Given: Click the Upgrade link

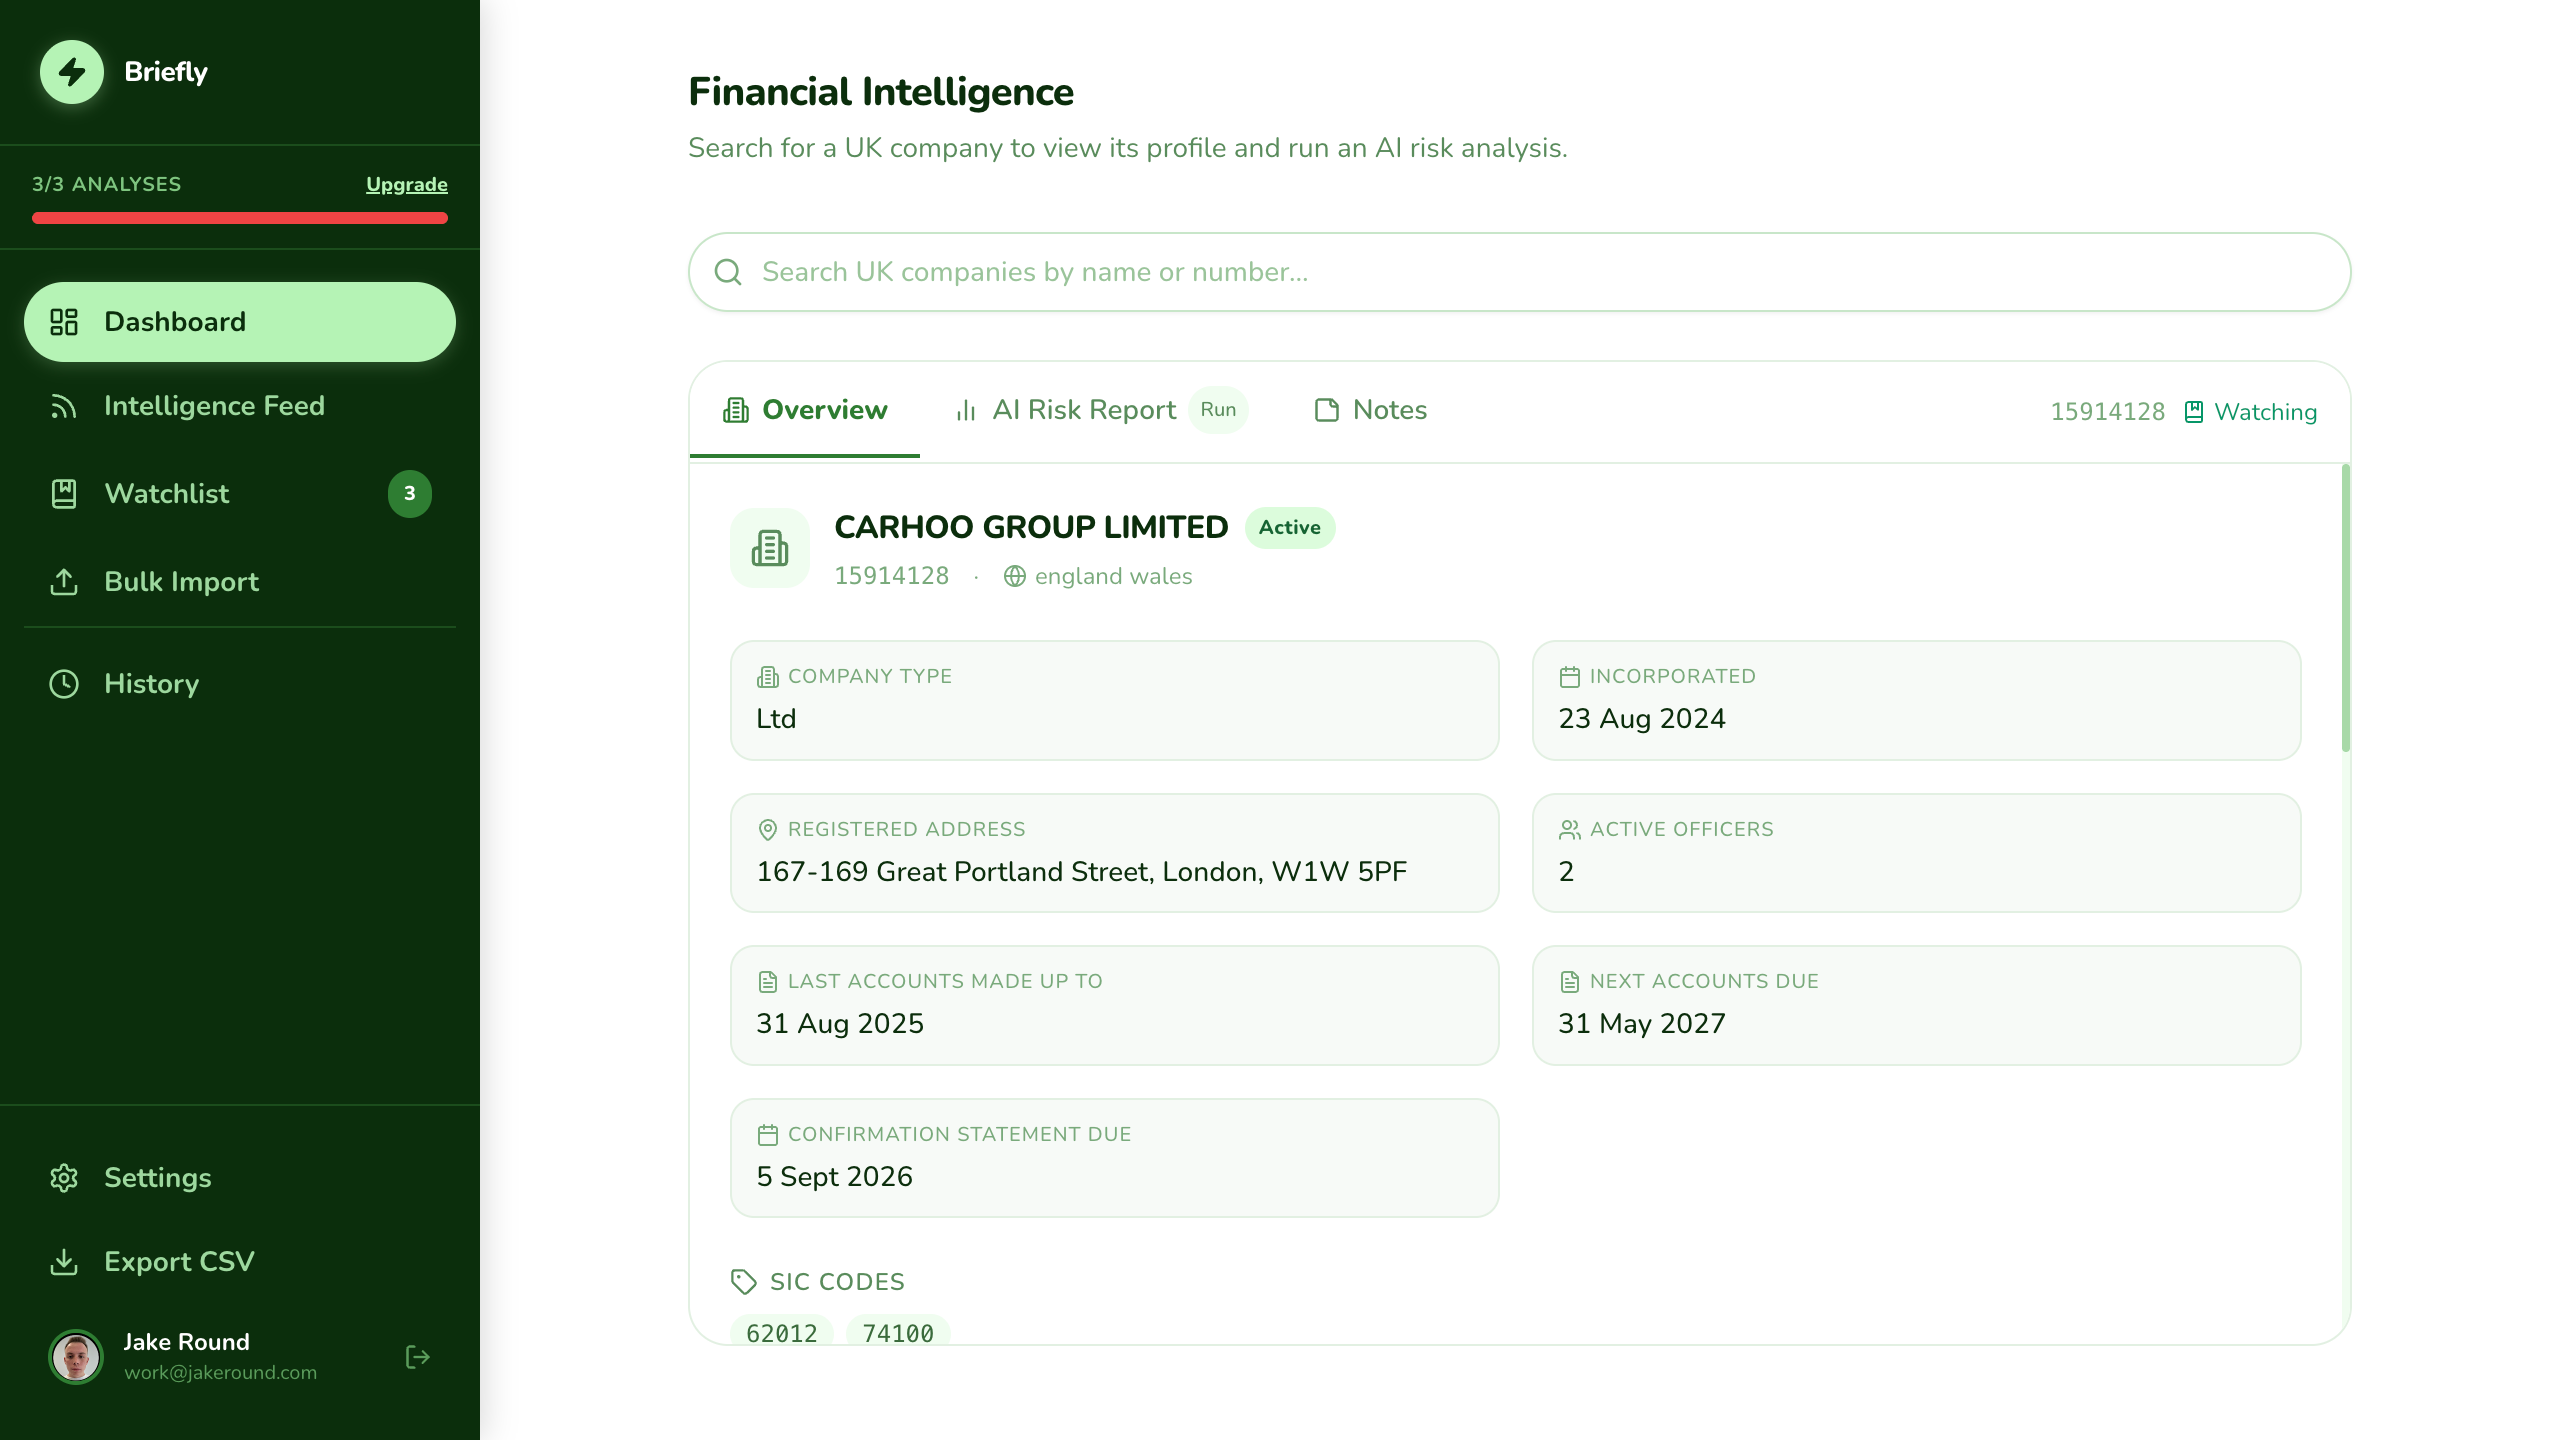Looking at the screenshot, I should [406, 184].
